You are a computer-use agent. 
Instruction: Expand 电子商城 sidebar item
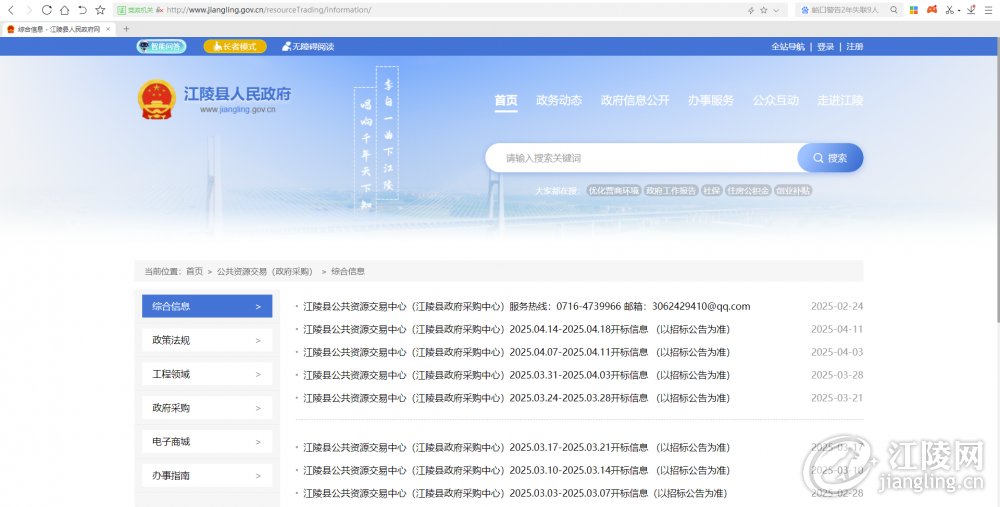tap(207, 441)
